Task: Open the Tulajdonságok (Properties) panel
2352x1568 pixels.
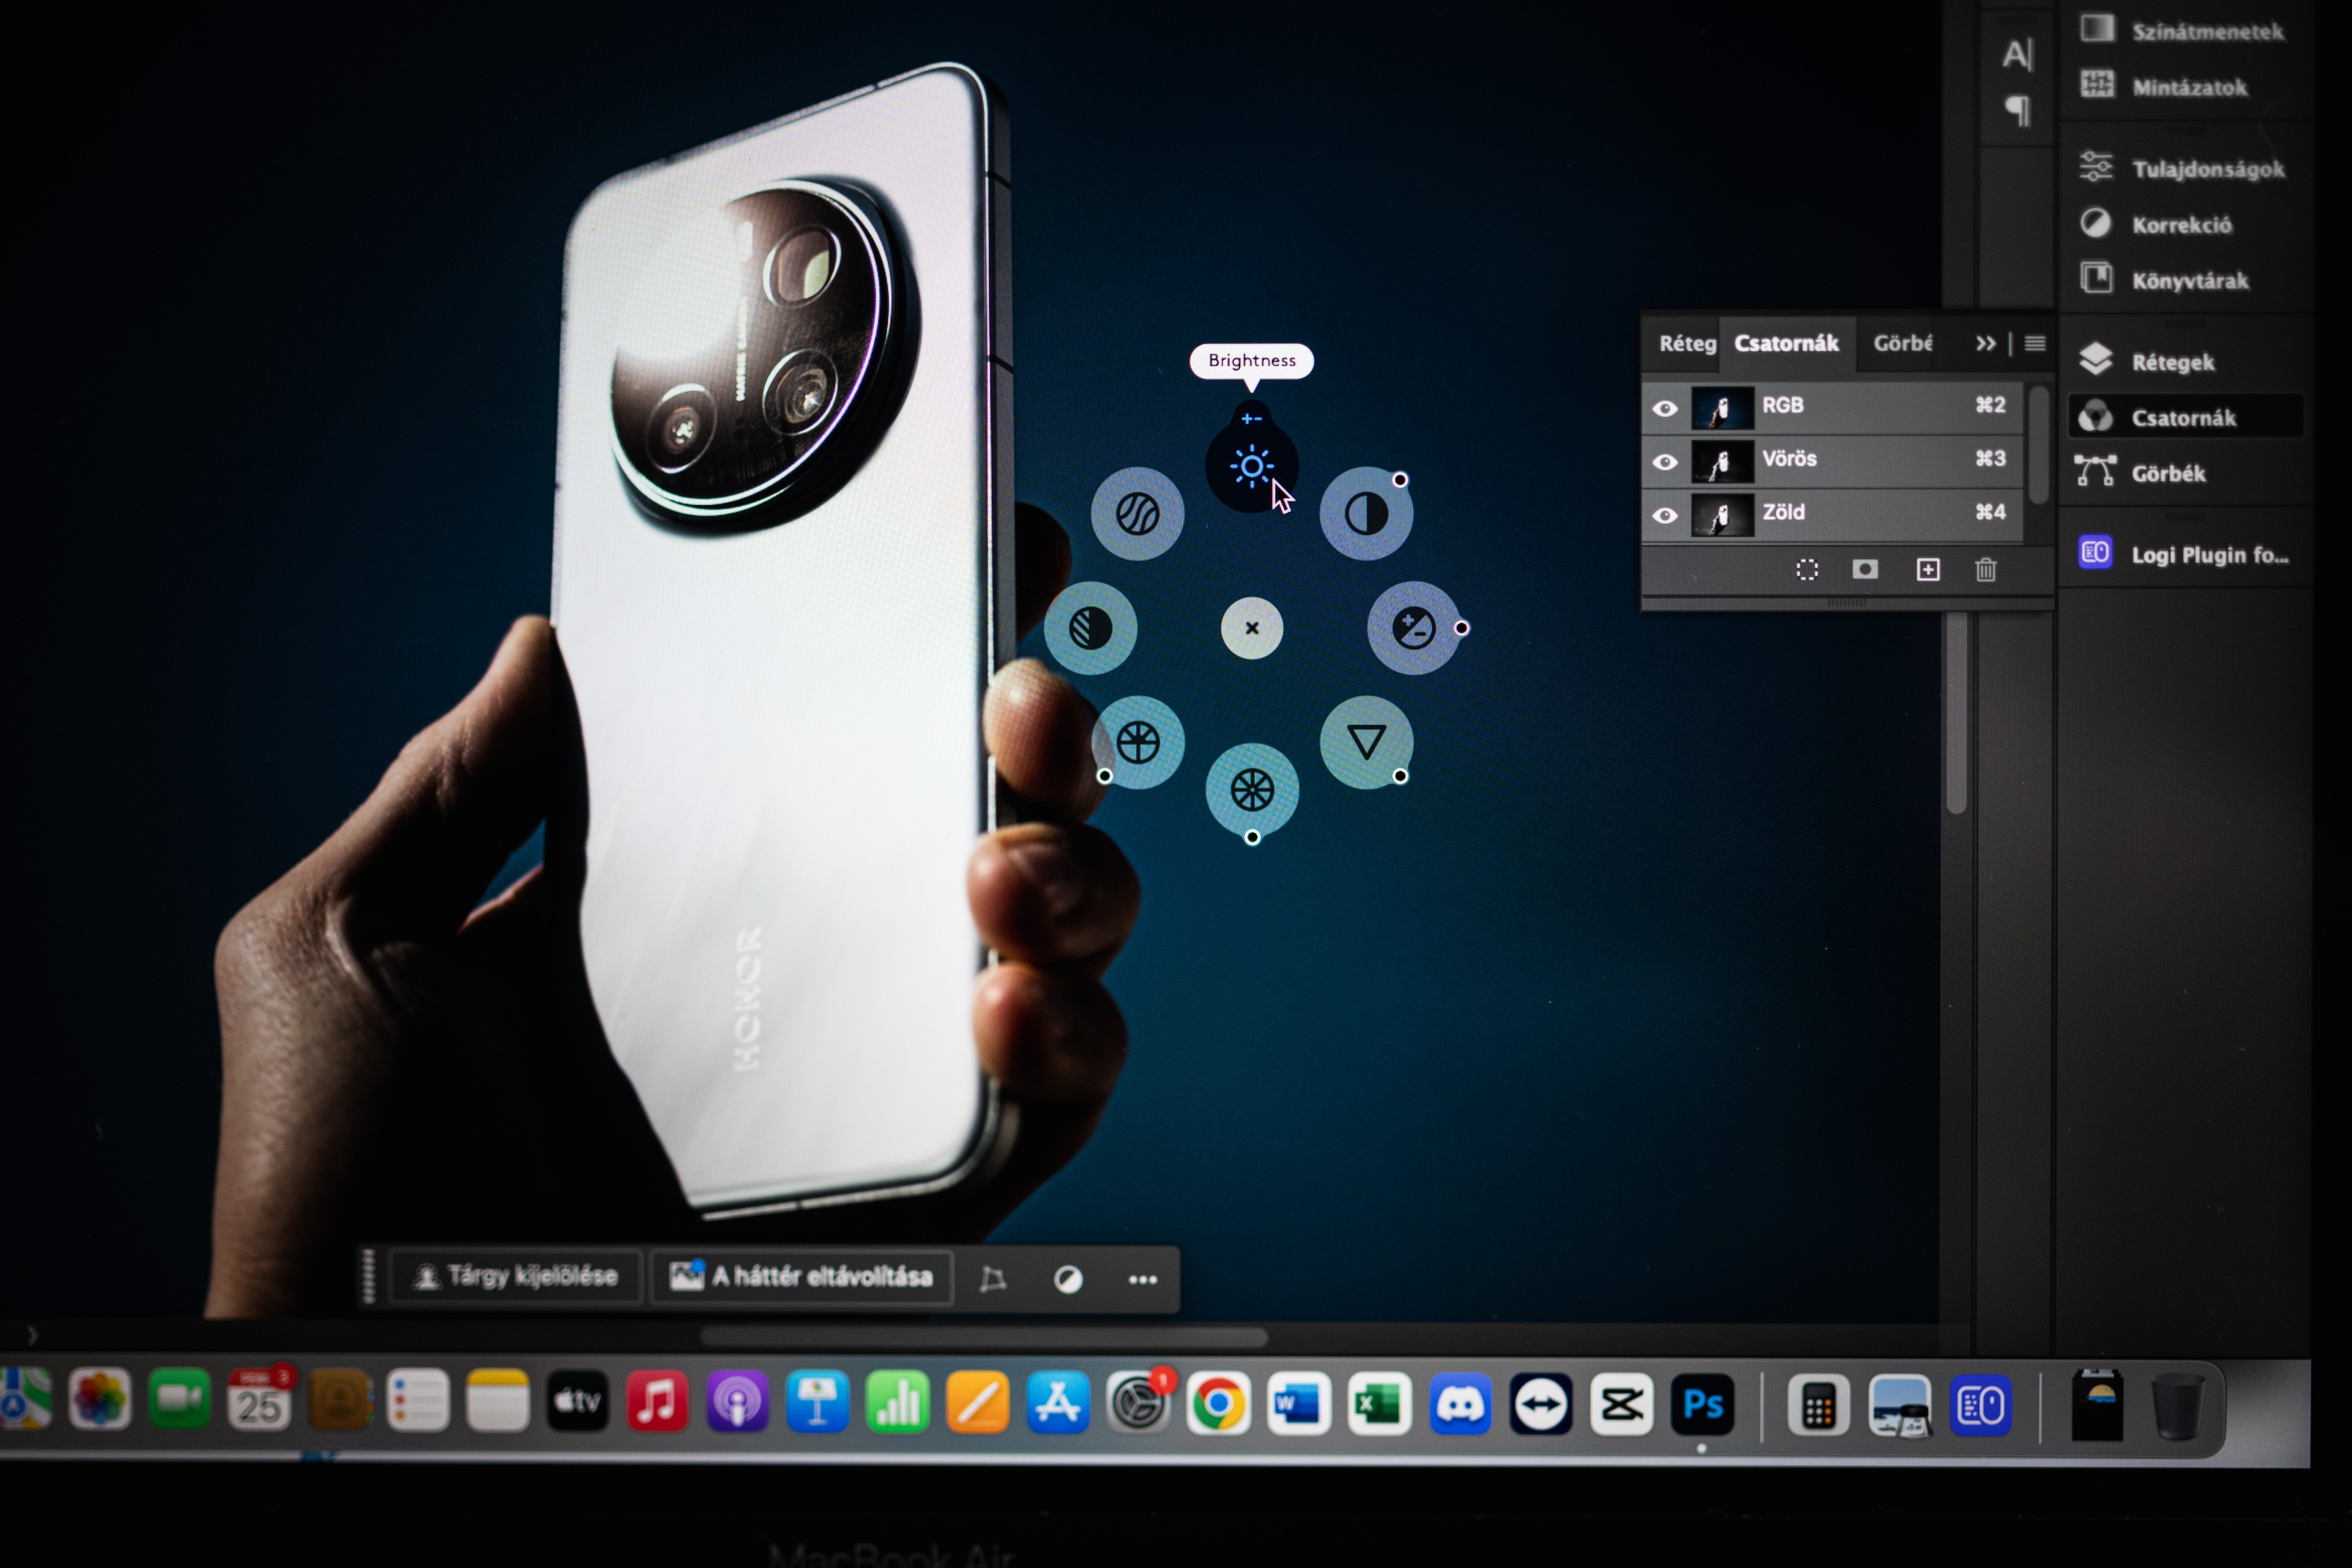Action: coord(2183,168)
